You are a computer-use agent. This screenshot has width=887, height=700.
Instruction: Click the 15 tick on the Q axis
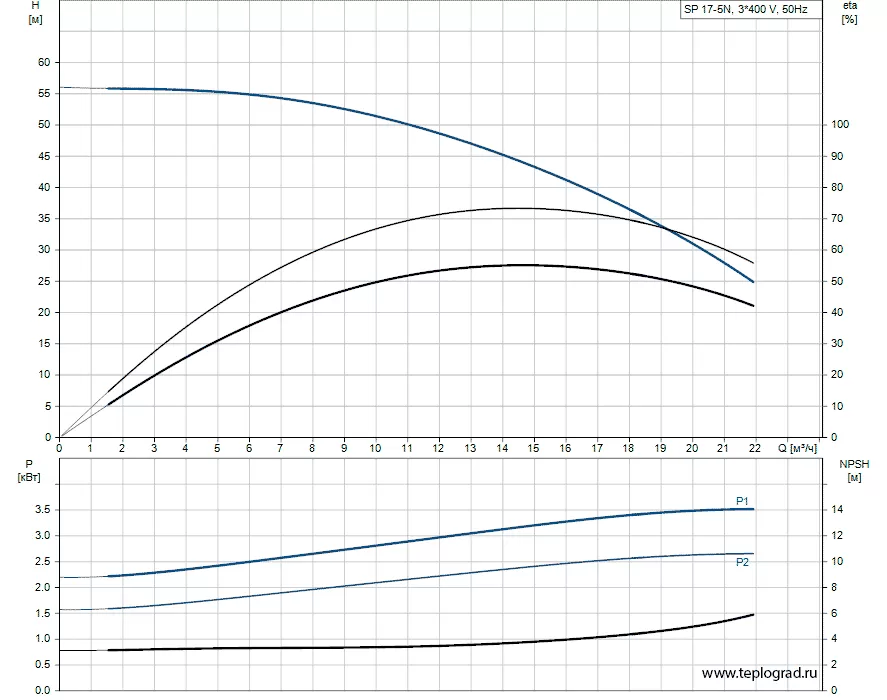(x=533, y=448)
